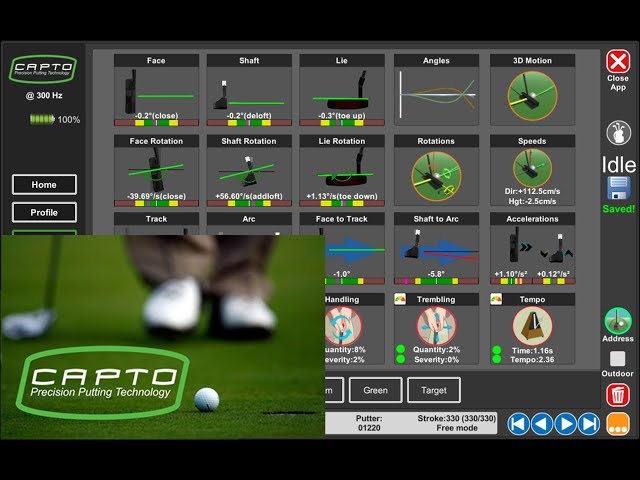Image resolution: width=640 pixels, height=480 pixels.
Task: Jump to the last stroke
Action: pos(589,424)
